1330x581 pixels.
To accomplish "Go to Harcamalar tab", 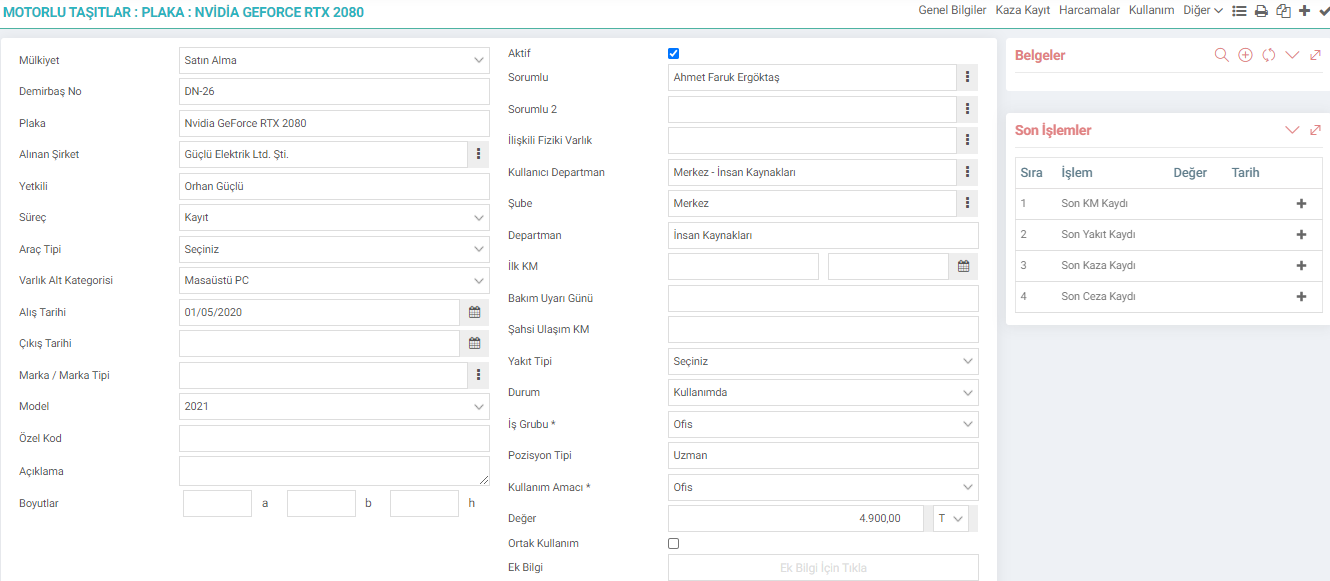I will tap(1090, 10).
